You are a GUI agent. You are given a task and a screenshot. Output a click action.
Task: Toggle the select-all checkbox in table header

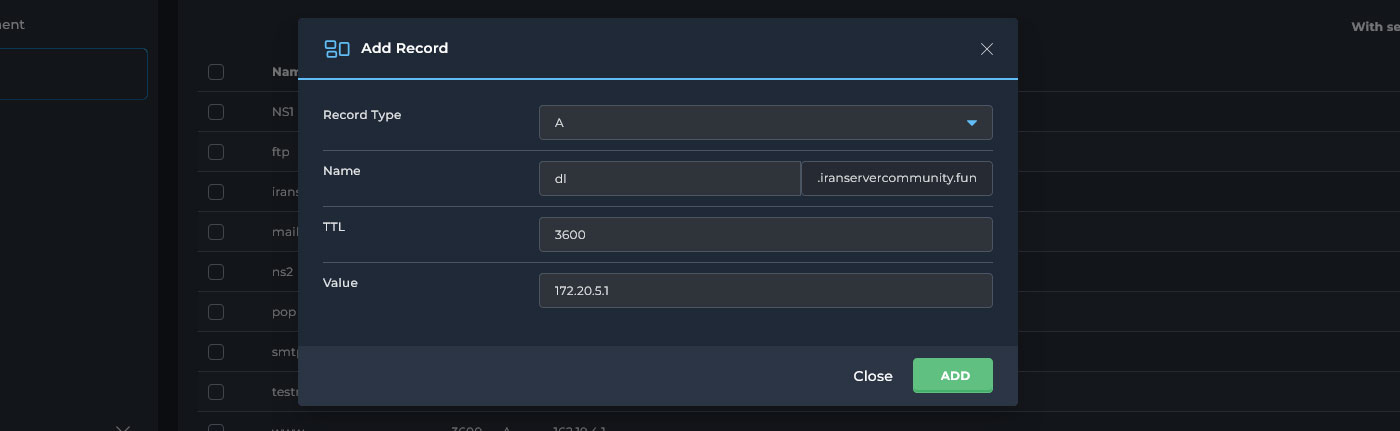point(216,72)
